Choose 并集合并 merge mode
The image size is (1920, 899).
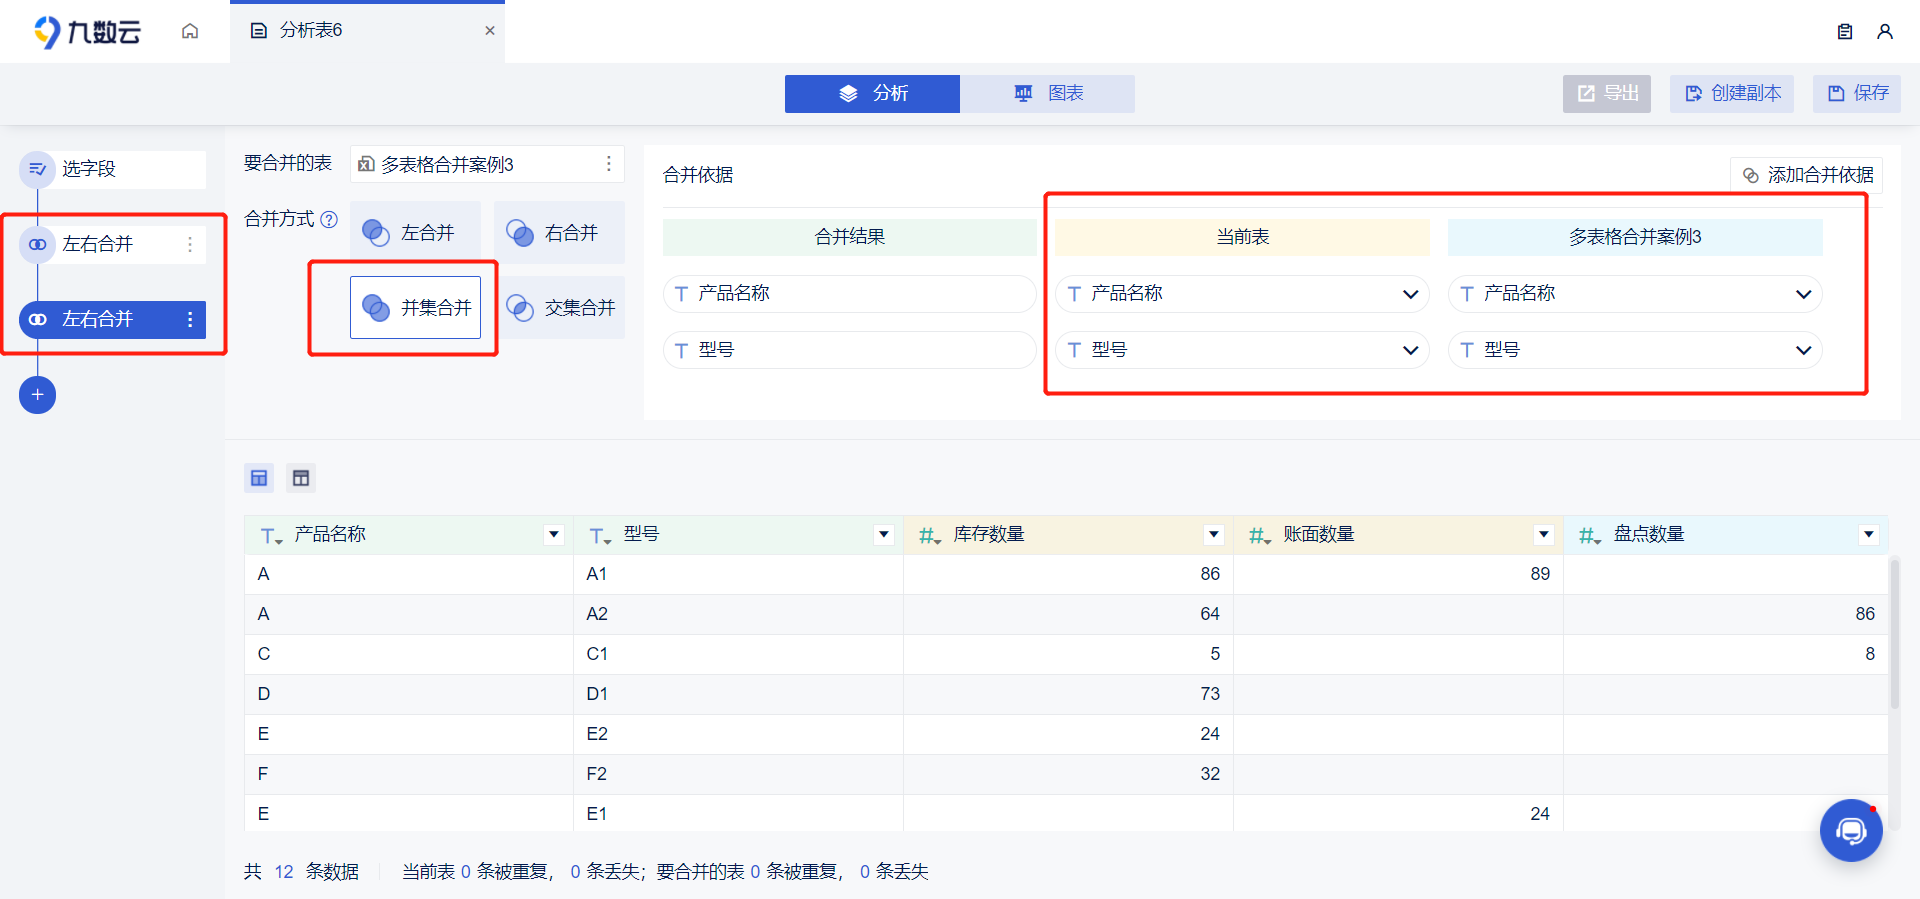[415, 308]
